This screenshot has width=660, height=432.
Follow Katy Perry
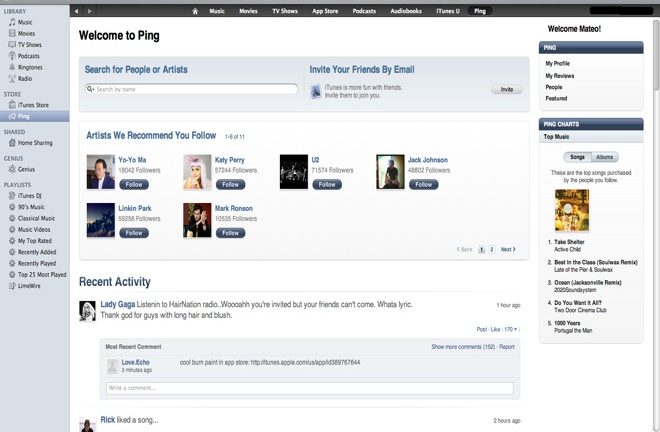click(x=230, y=184)
